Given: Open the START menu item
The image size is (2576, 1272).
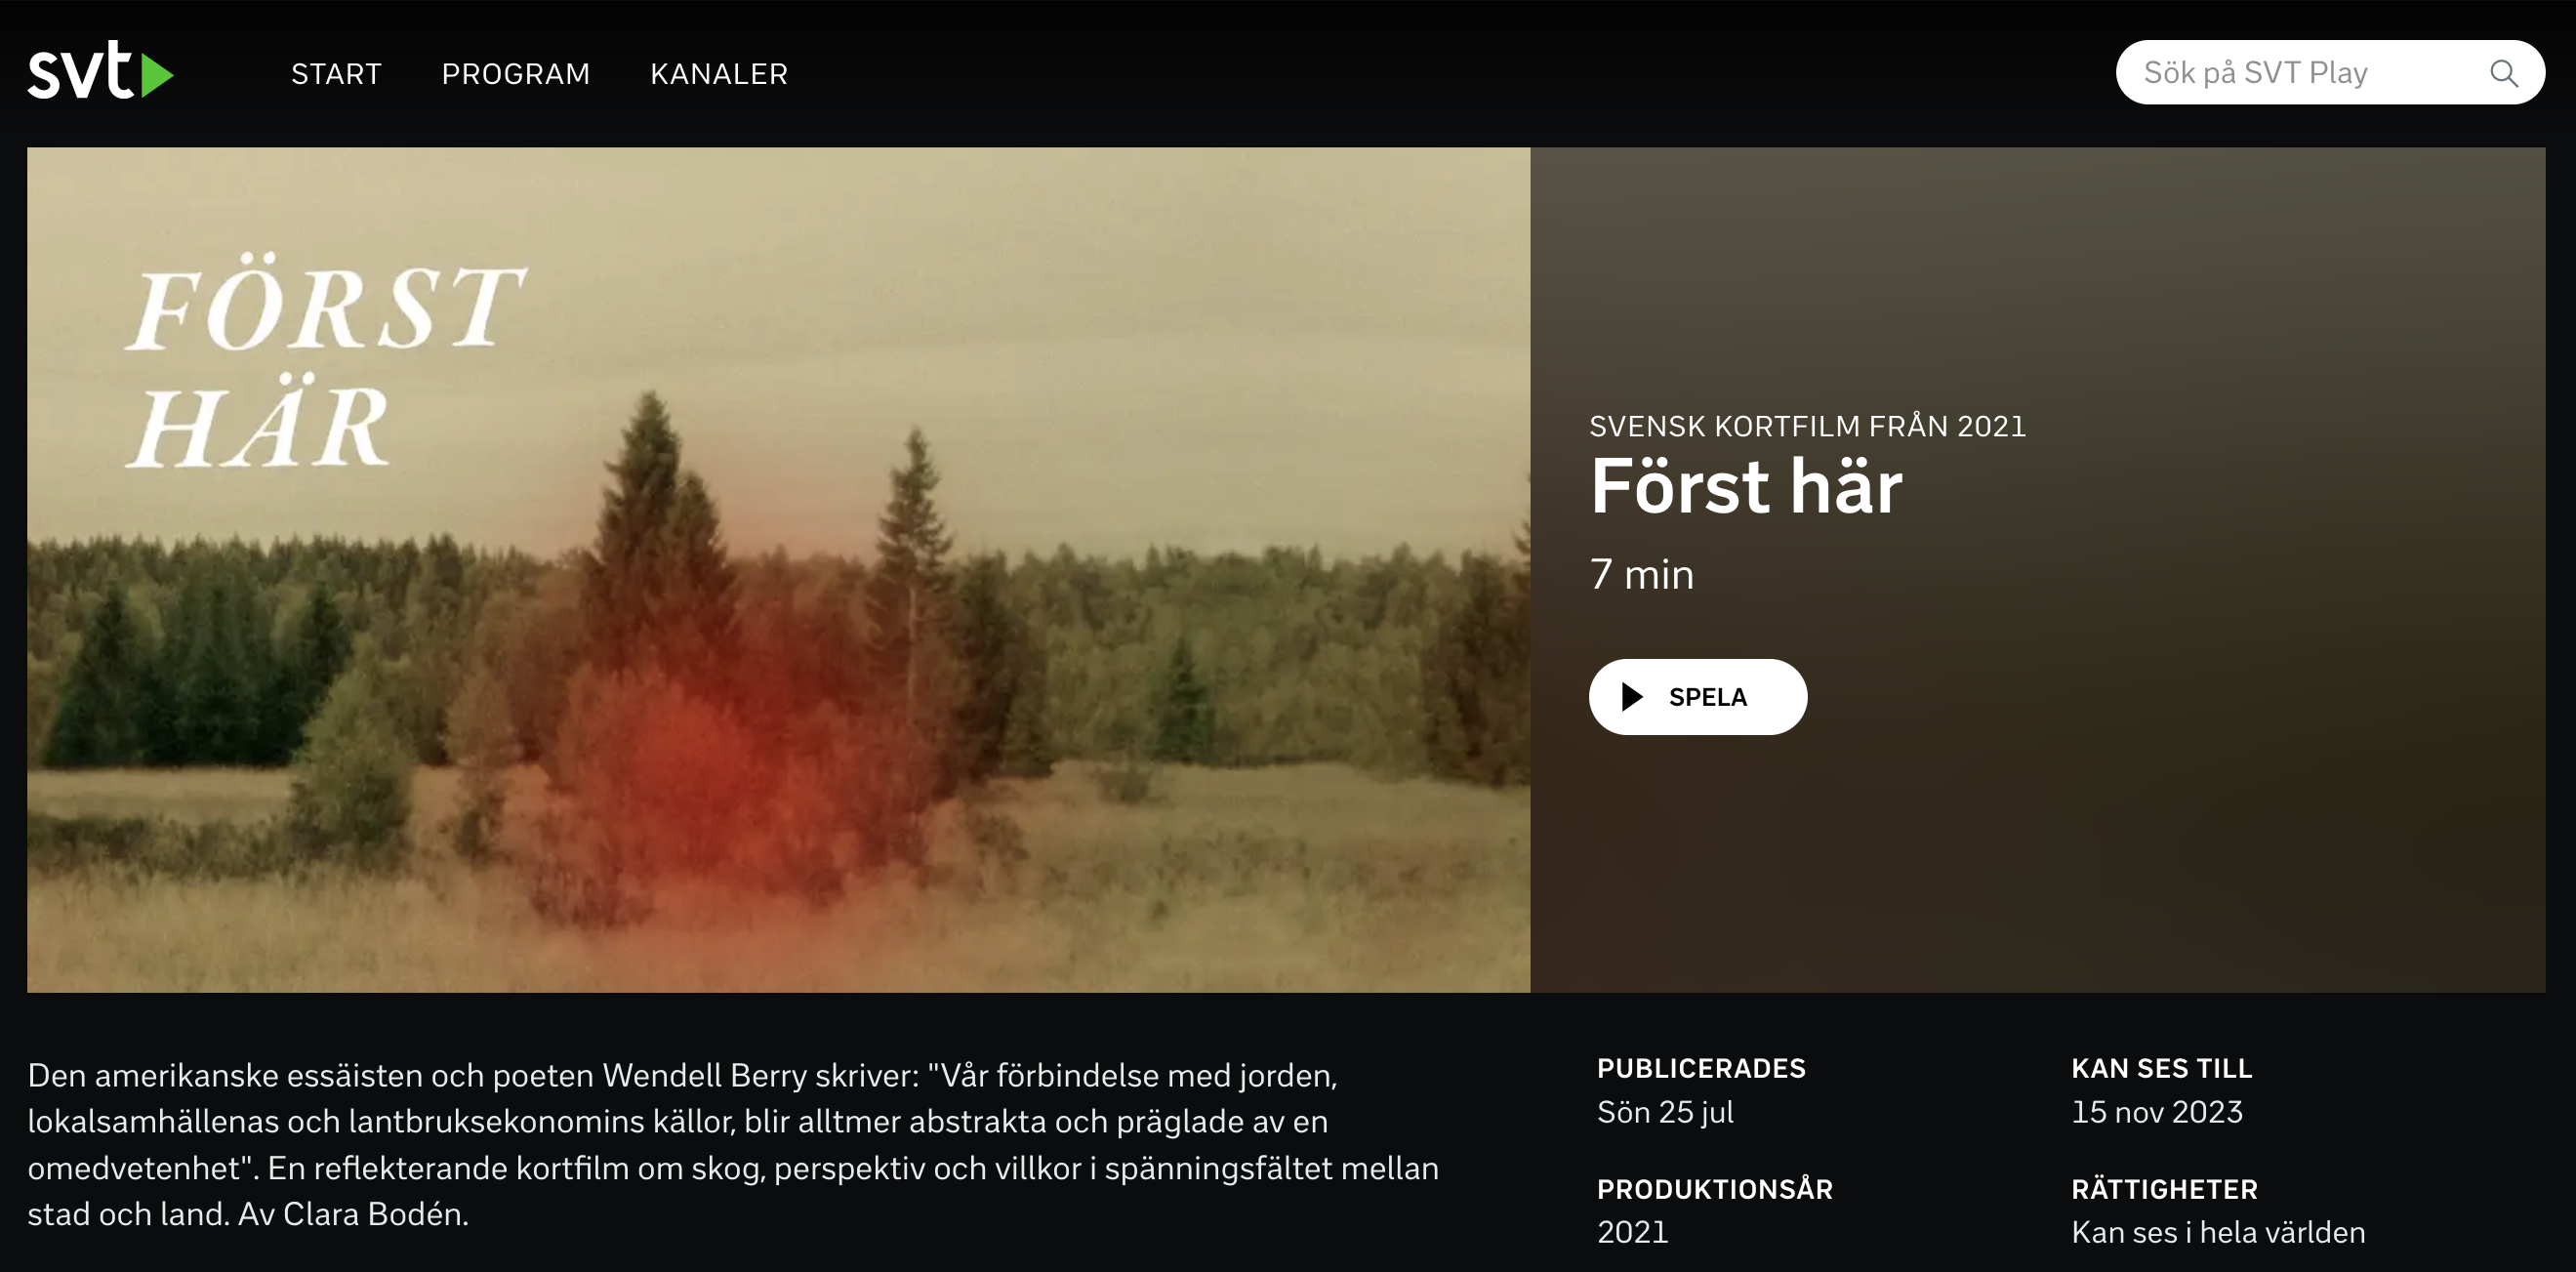Looking at the screenshot, I should tap(336, 74).
